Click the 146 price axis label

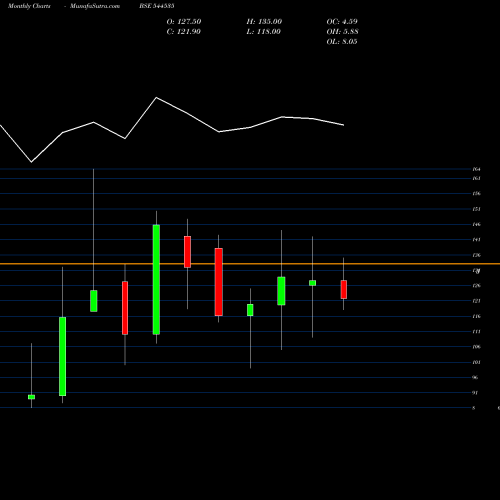pyautogui.click(x=476, y=224)
